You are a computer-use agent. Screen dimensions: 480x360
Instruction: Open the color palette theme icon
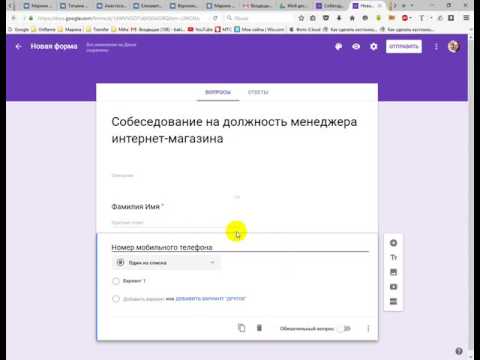(x=338, y=46)
